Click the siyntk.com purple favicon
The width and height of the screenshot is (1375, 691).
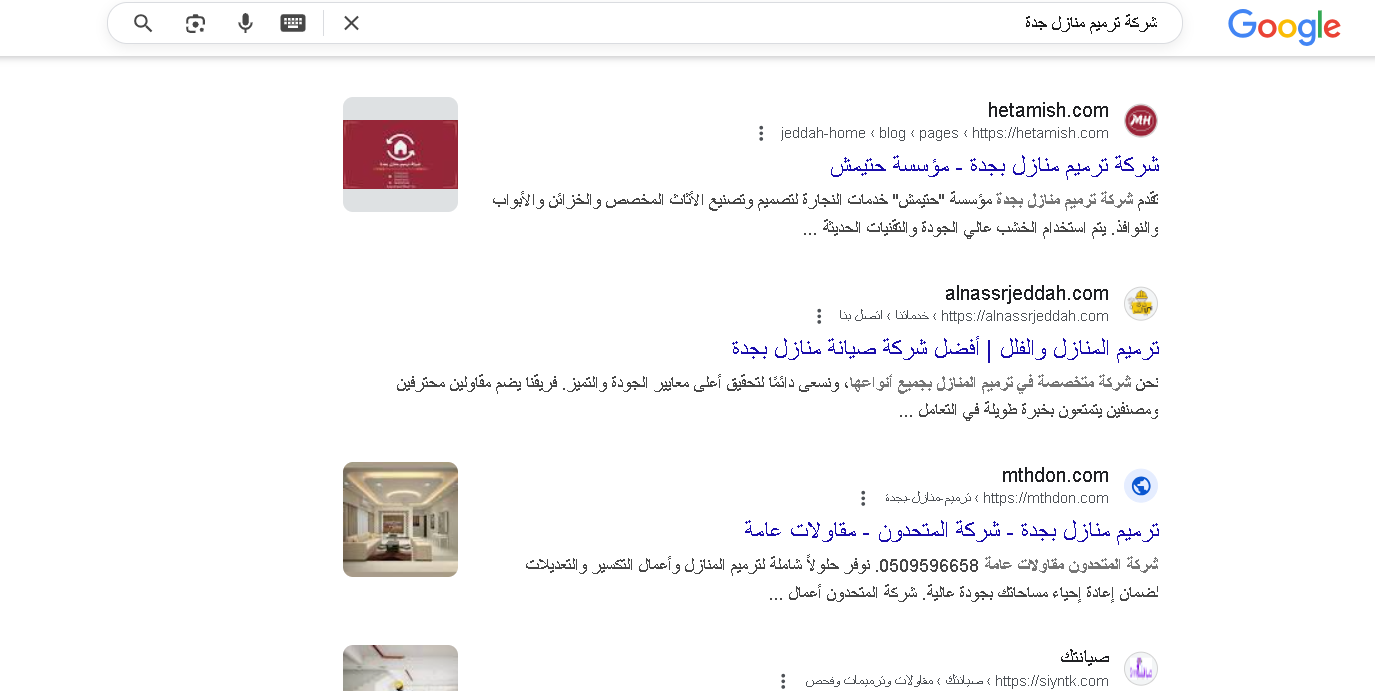1140,668
